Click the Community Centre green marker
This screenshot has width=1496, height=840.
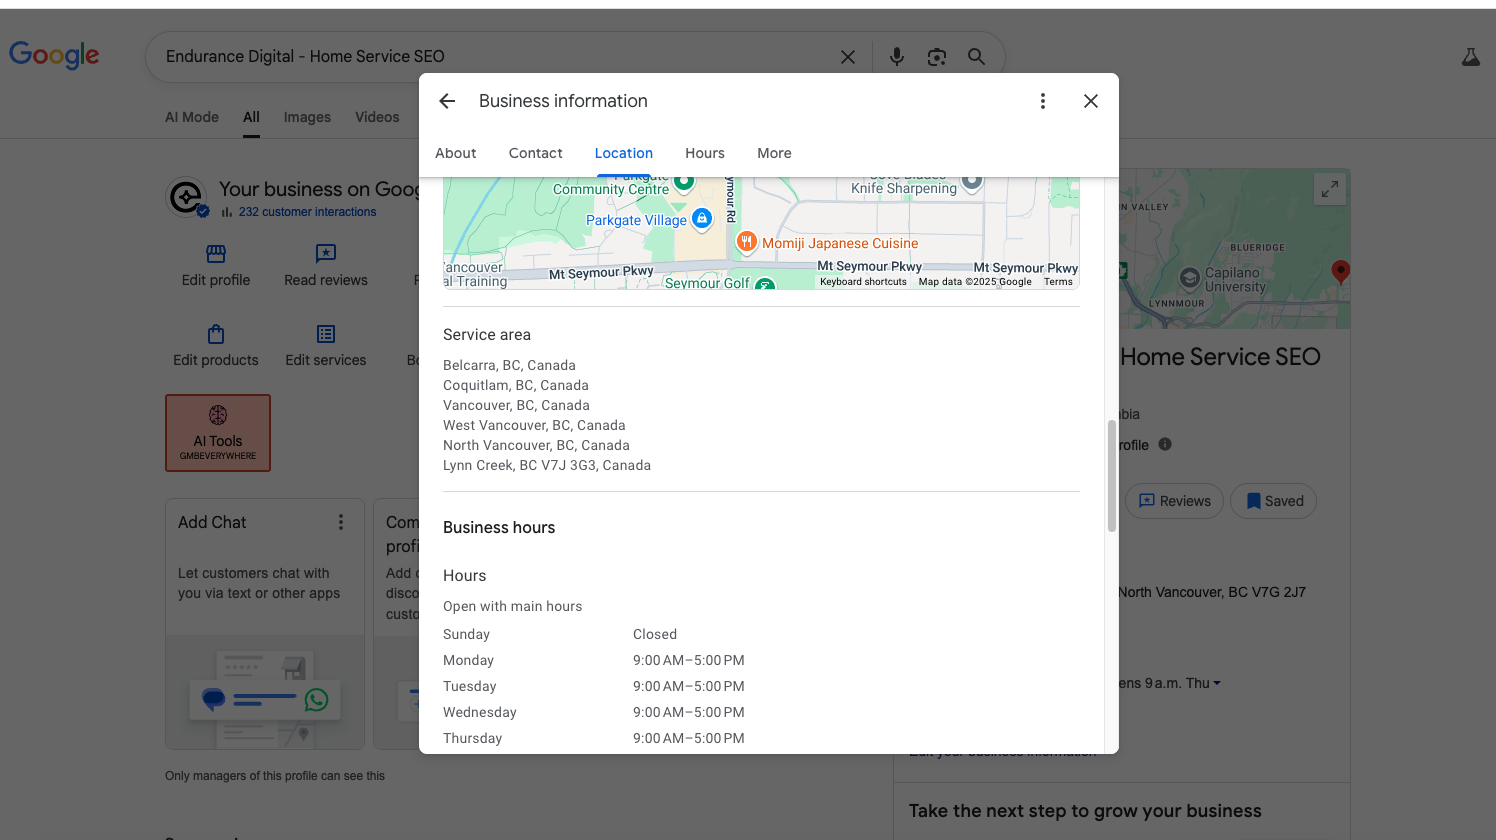[x=684, y=182]
